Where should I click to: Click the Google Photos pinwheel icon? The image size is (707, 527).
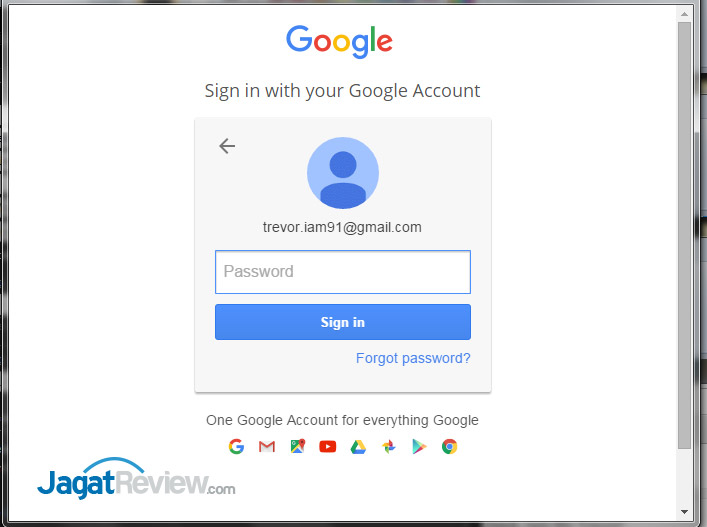[x=389, y=447]
